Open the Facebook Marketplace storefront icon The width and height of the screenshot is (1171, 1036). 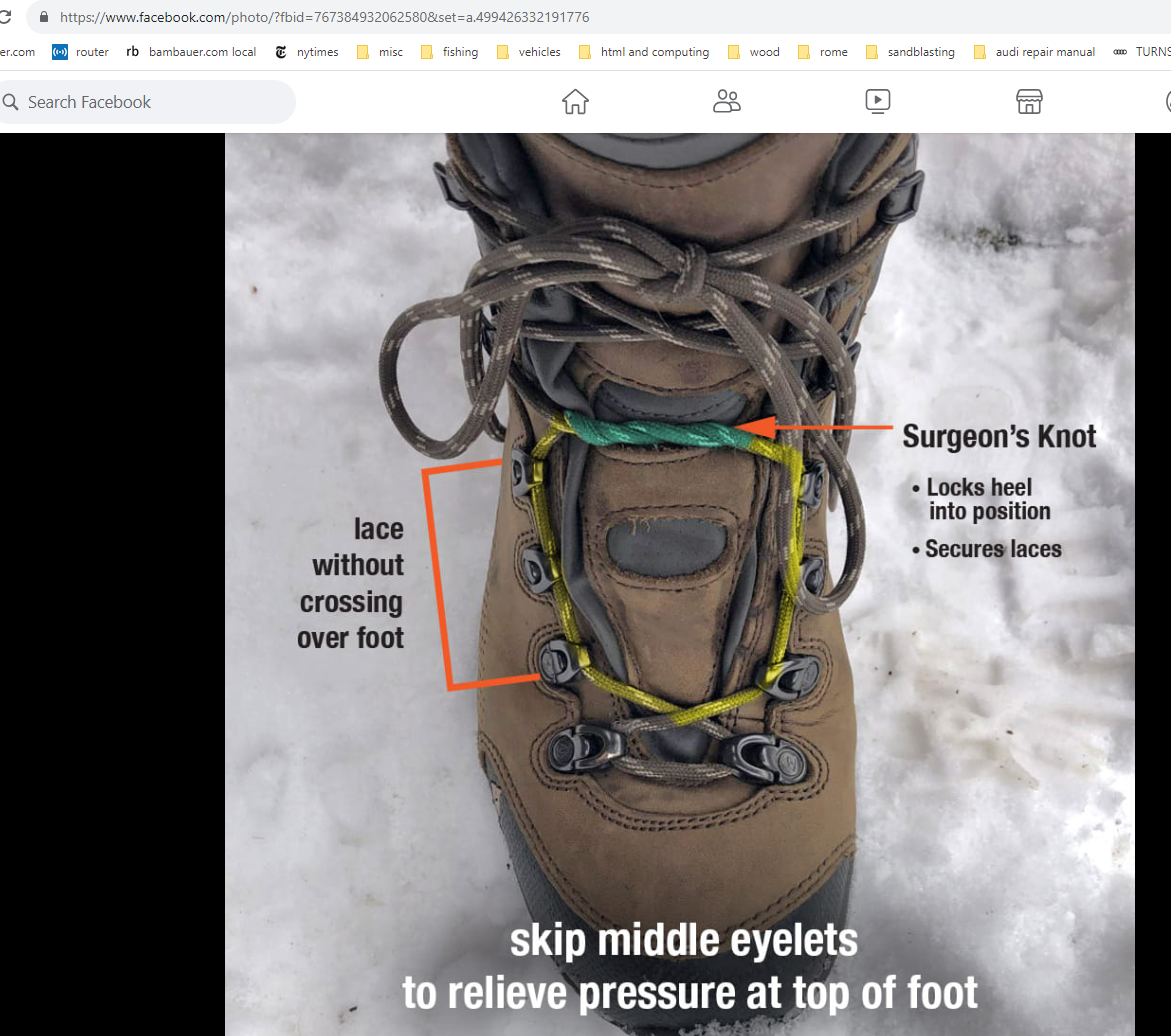click(x=1029, y=101)
